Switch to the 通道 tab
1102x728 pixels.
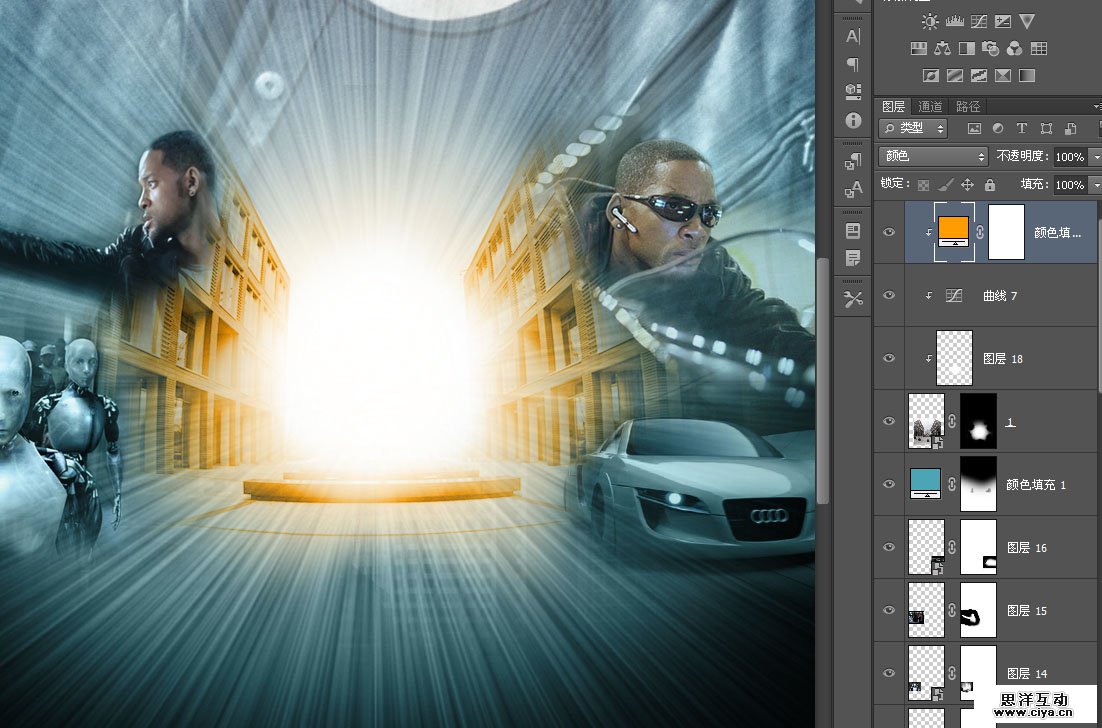coord(930,106)
